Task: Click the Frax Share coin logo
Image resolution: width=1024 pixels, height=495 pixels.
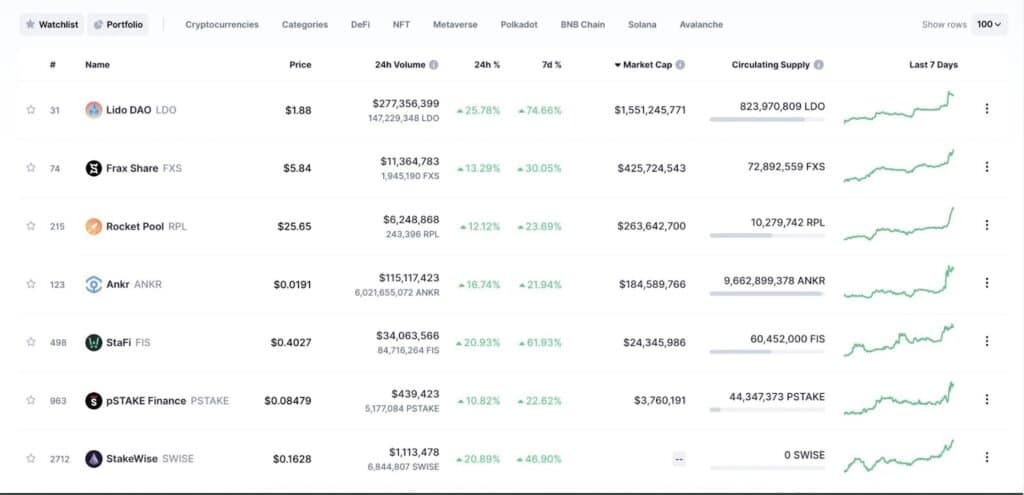Action: (x=94, y=168)
